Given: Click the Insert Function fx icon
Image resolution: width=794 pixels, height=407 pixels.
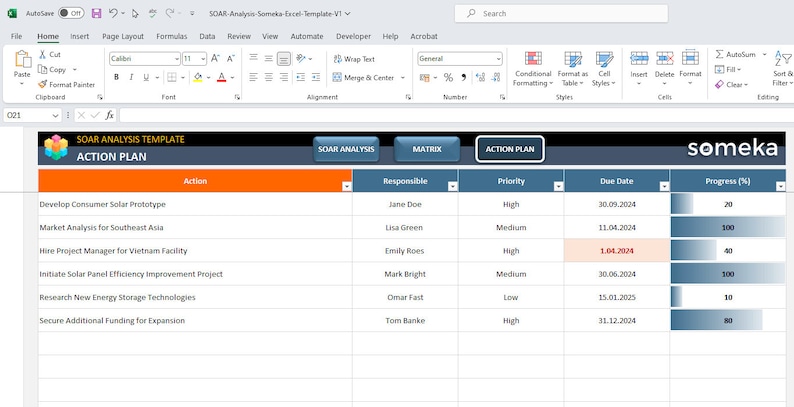Looking at the screenshot, I should 109,115.
